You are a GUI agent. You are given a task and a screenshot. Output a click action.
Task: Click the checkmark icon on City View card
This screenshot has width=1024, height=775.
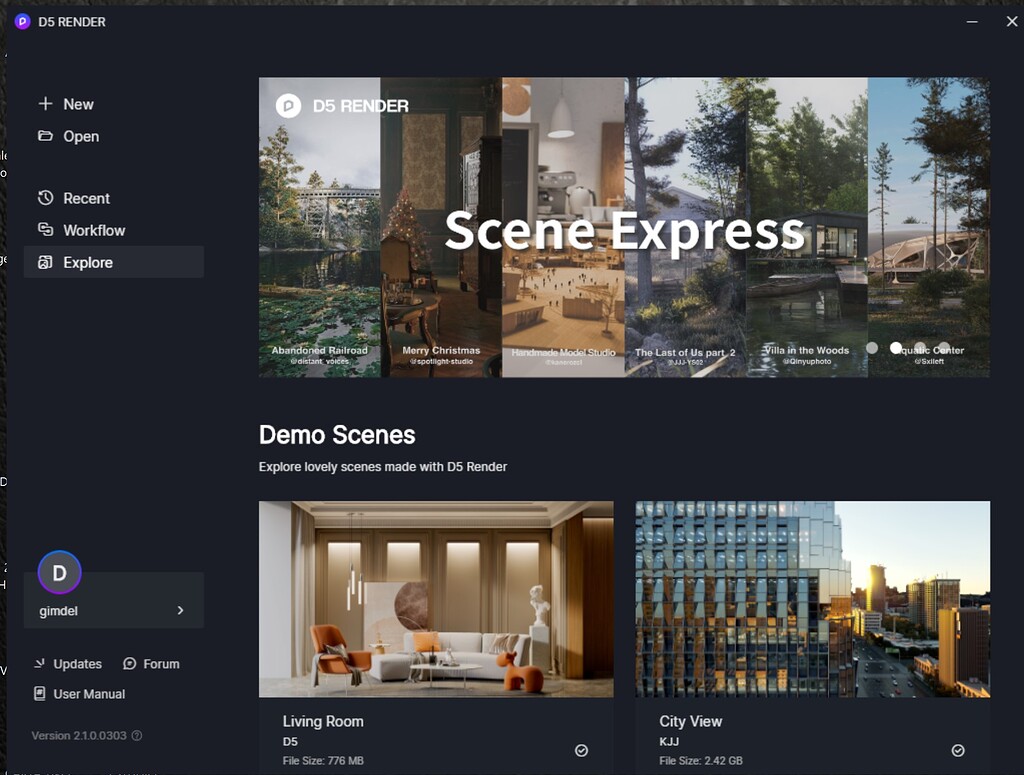coord(957,750)
